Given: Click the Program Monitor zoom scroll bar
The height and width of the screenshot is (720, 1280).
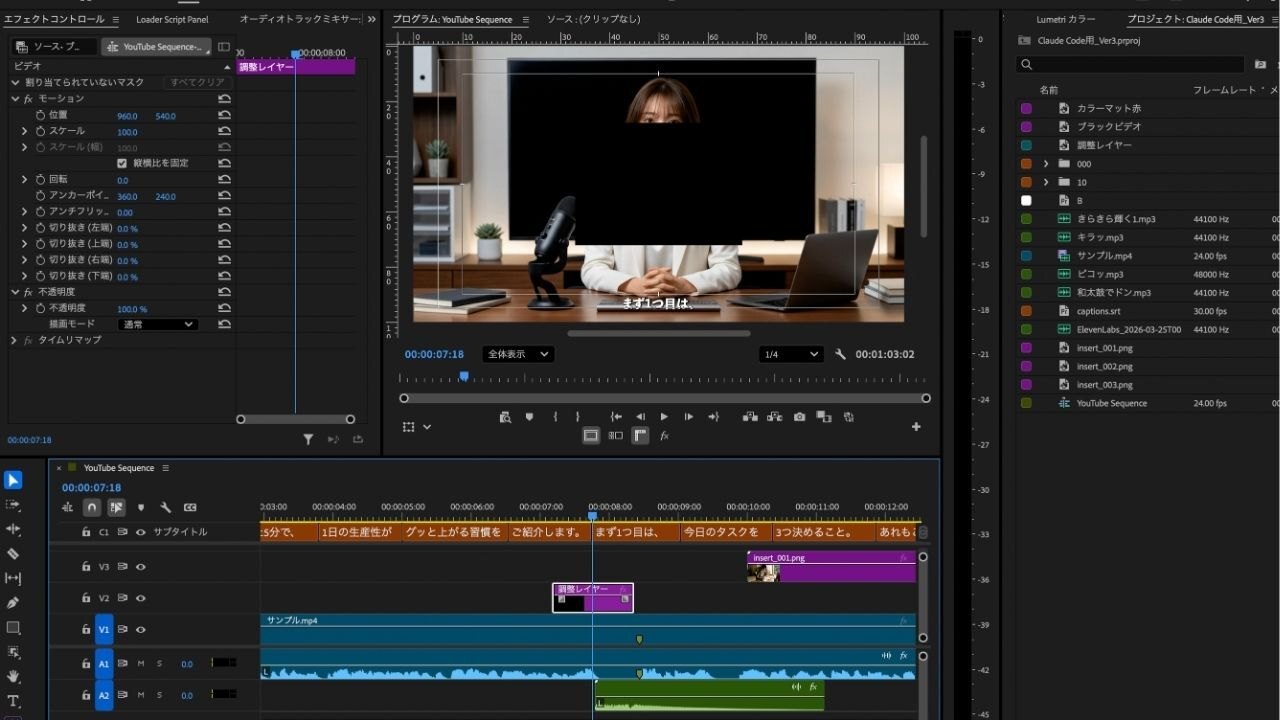Looking at the screenshot, I should (x=665, y=398).
